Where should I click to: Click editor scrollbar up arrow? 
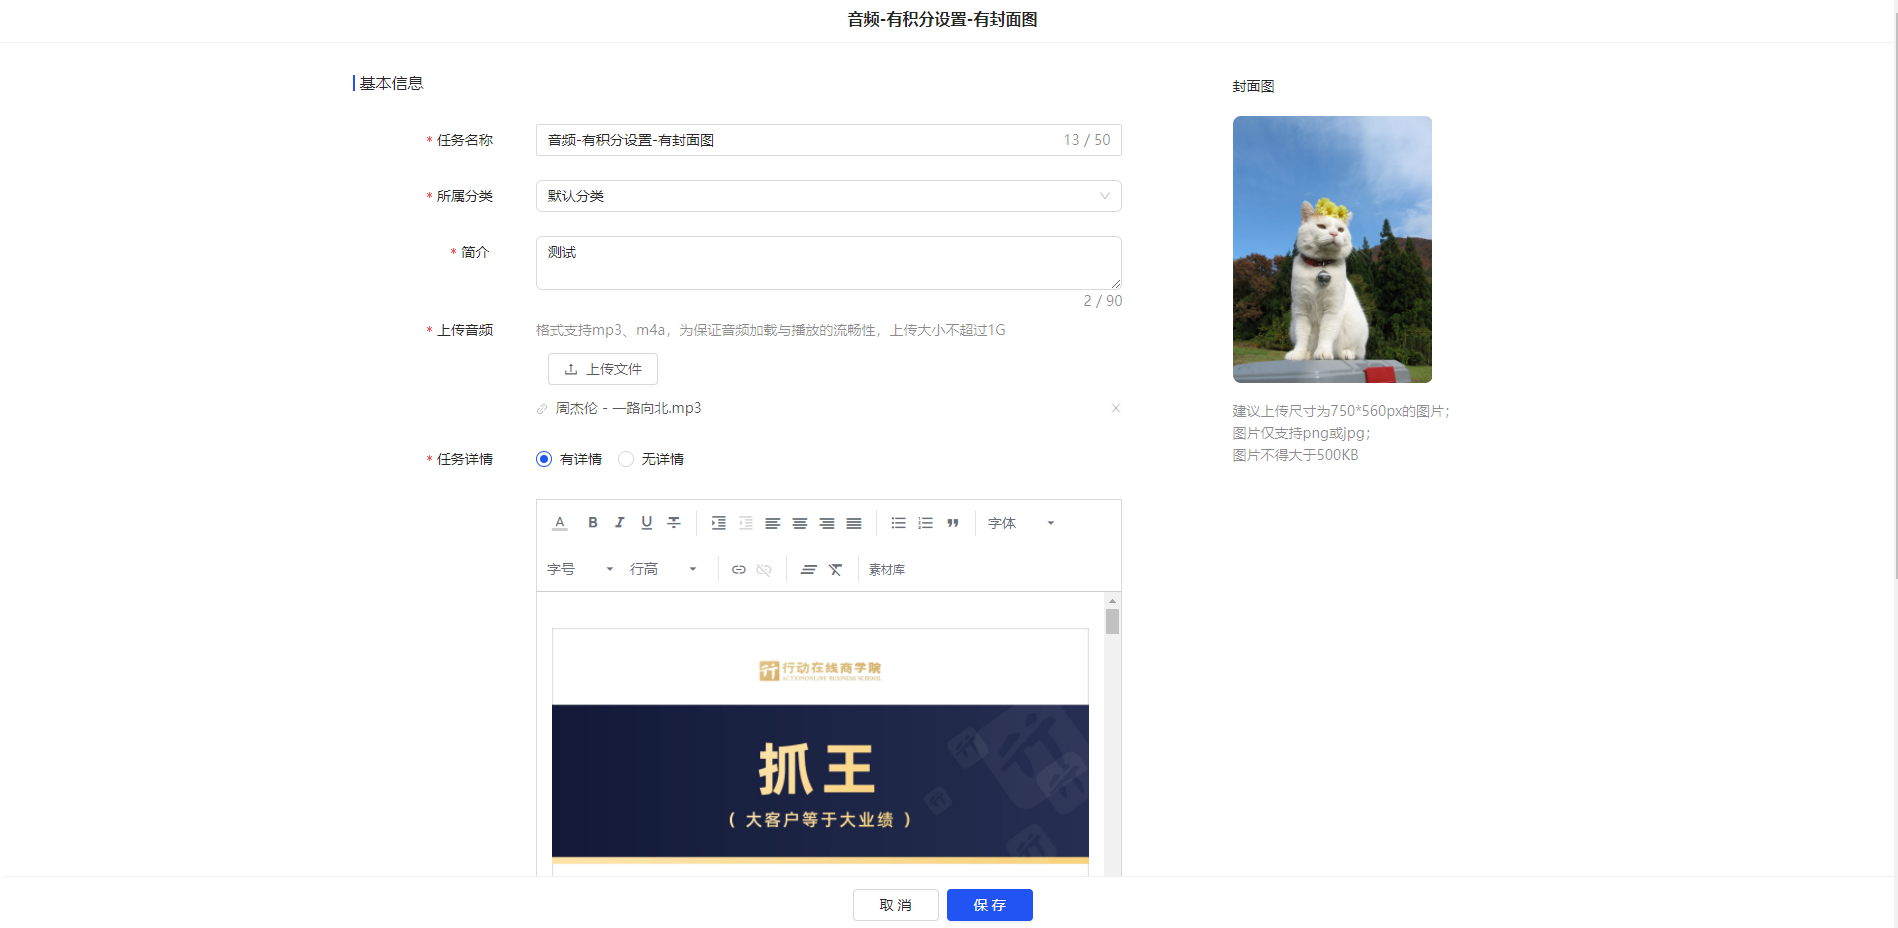[x=1112, y=601]
